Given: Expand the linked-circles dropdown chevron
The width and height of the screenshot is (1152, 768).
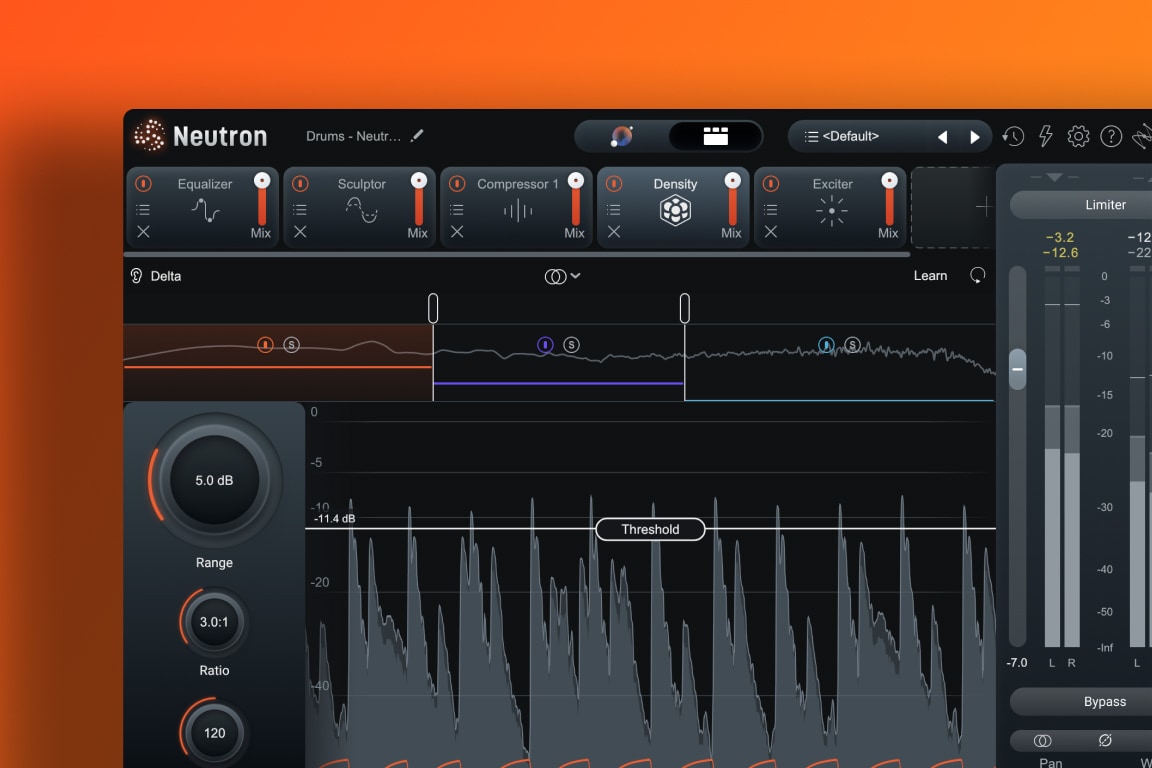Looking at the screenshot, I should click(x=575, y=276).
